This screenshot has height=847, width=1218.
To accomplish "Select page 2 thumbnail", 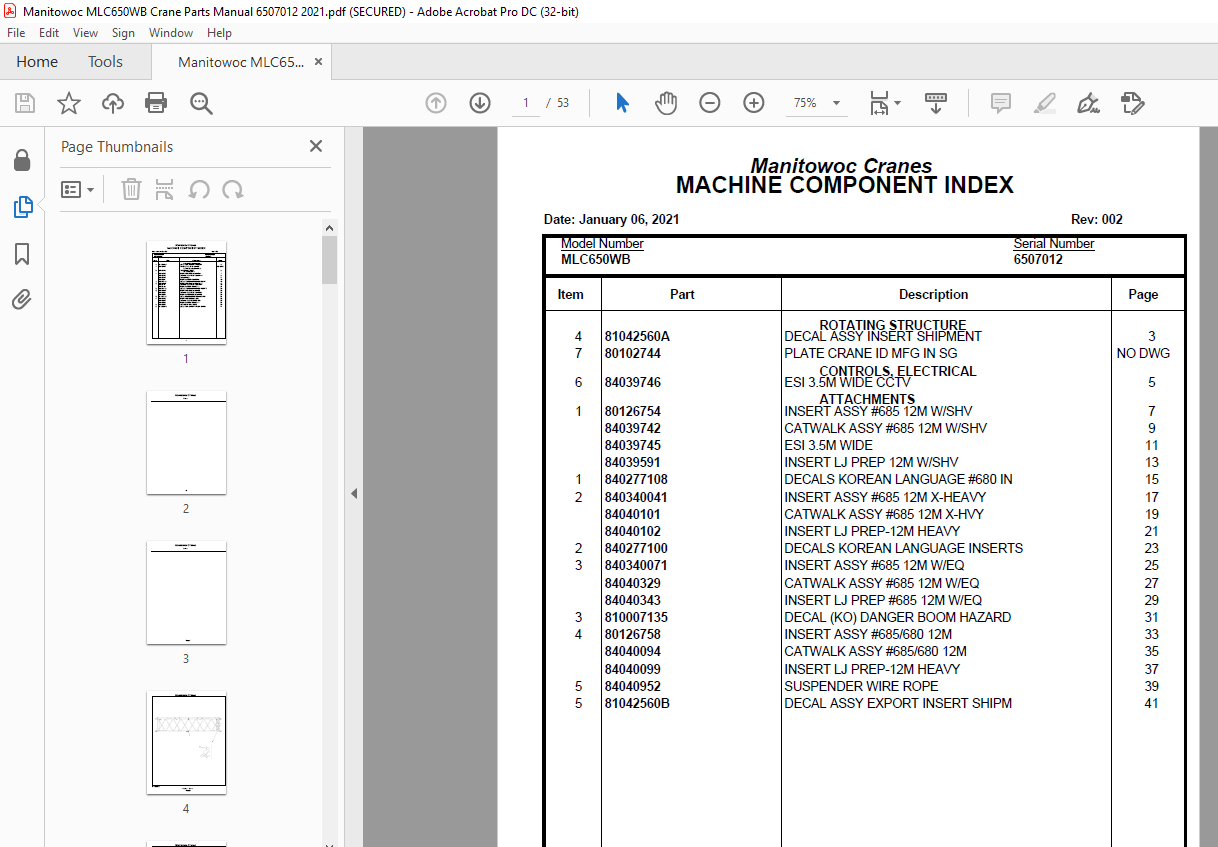I will click(186, 442).
